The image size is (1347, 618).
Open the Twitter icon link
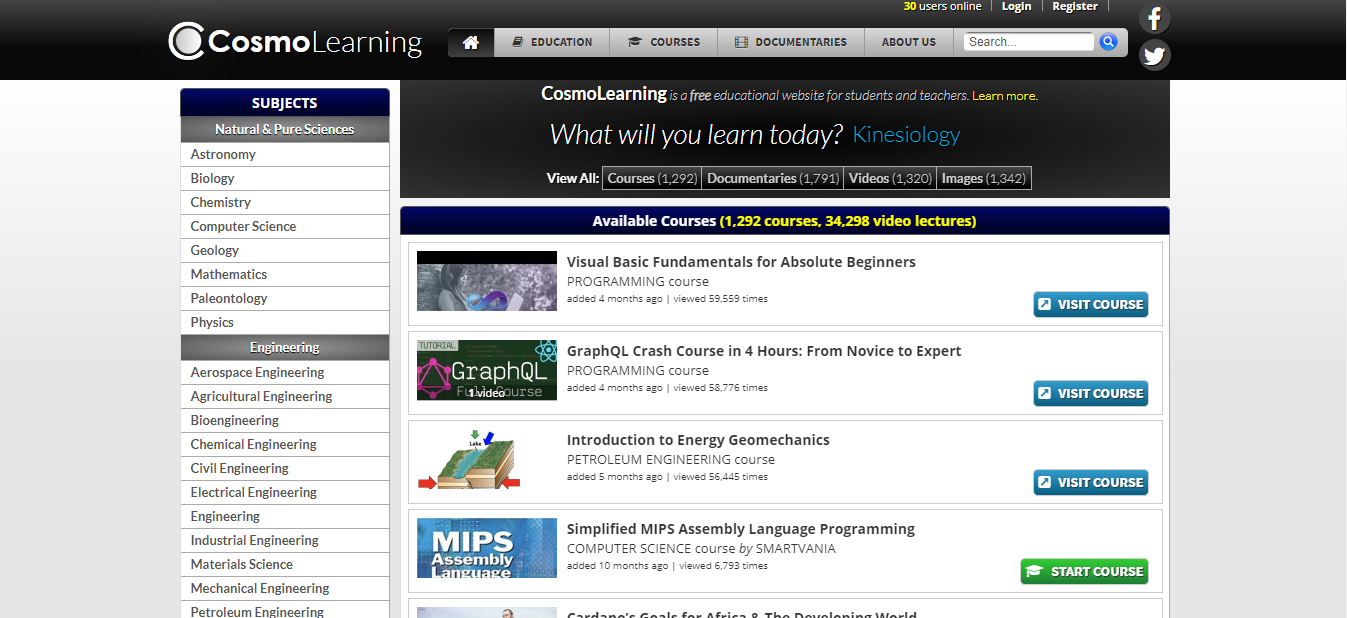tap(1155, 55)
